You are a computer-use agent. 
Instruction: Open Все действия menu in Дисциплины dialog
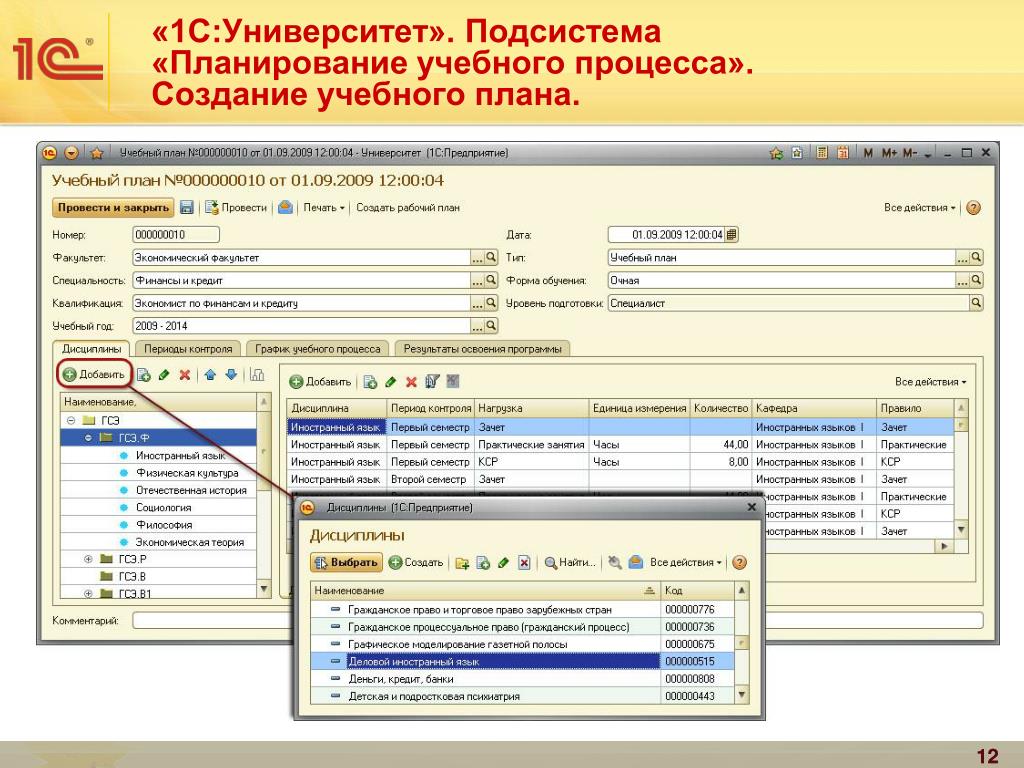[686, 562]
